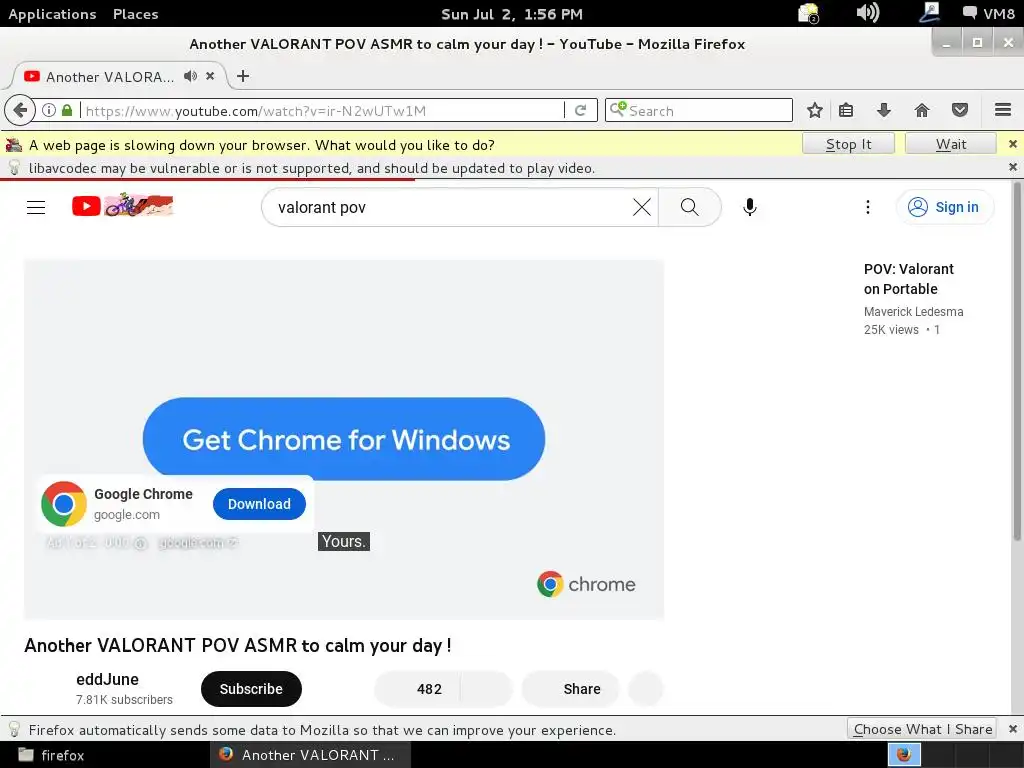Subscribe to eddJune channel
This screenshot has height=768, width=1024.
click(x=251, y=689)
